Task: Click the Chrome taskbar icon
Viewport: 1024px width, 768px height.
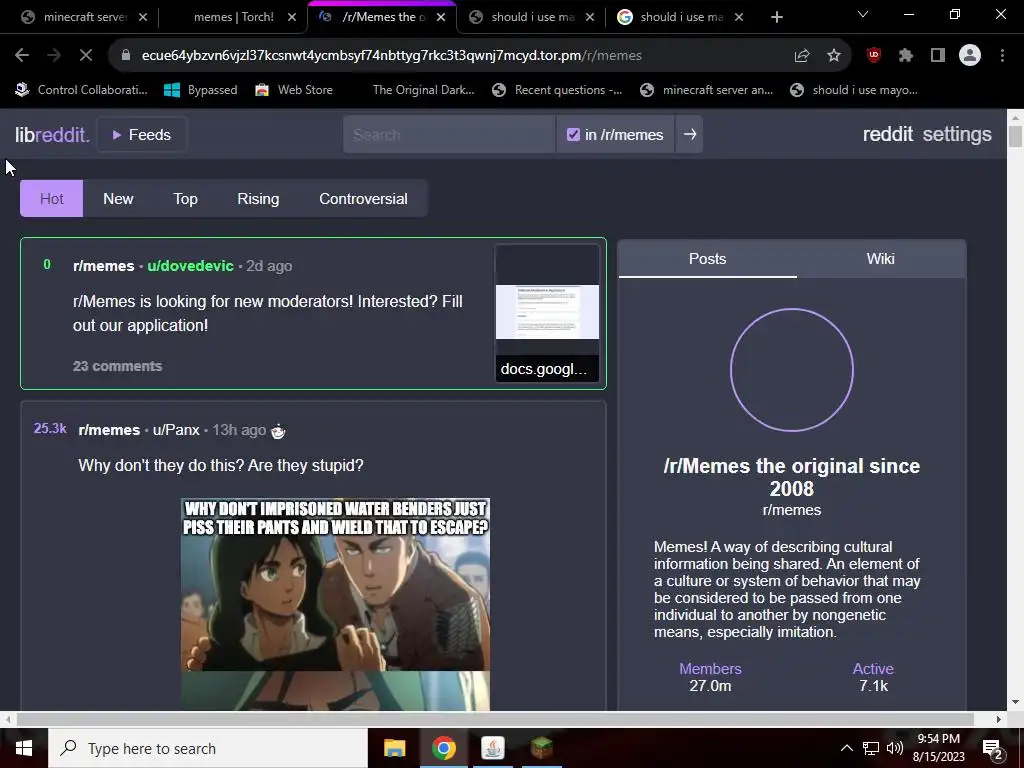Action: 443,748
